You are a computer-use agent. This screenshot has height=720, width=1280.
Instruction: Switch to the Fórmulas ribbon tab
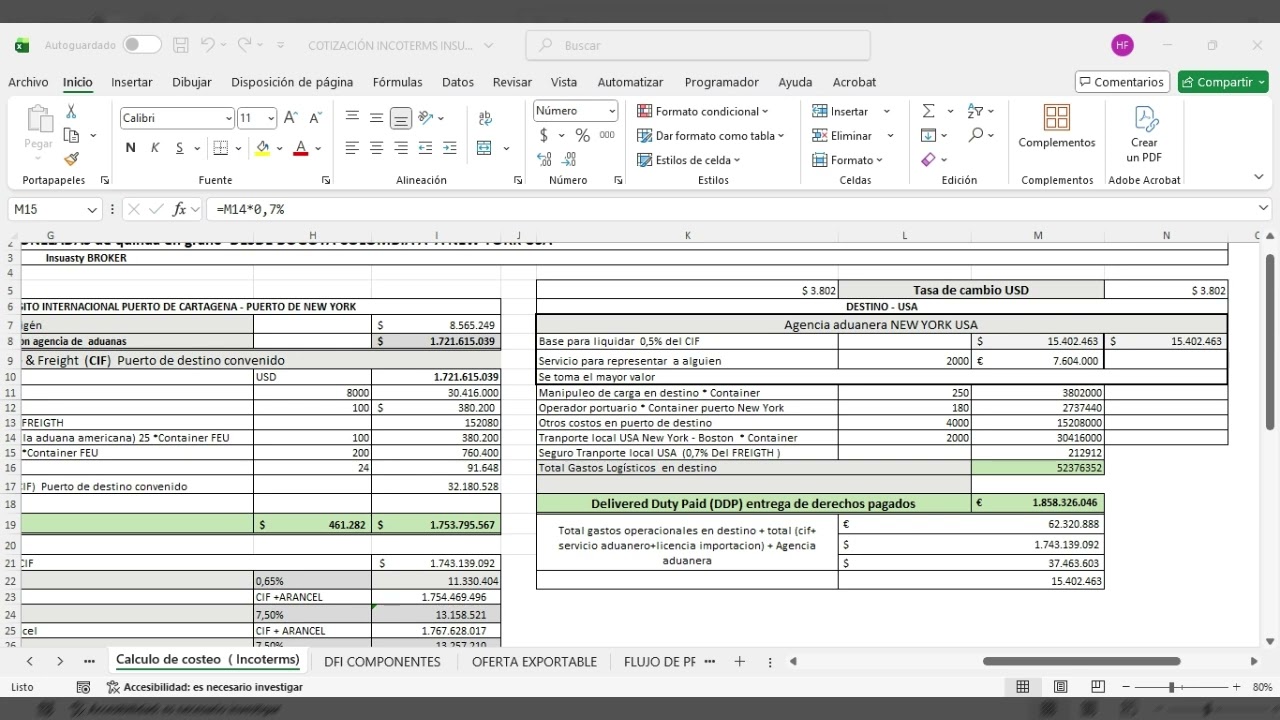point(398,82)
